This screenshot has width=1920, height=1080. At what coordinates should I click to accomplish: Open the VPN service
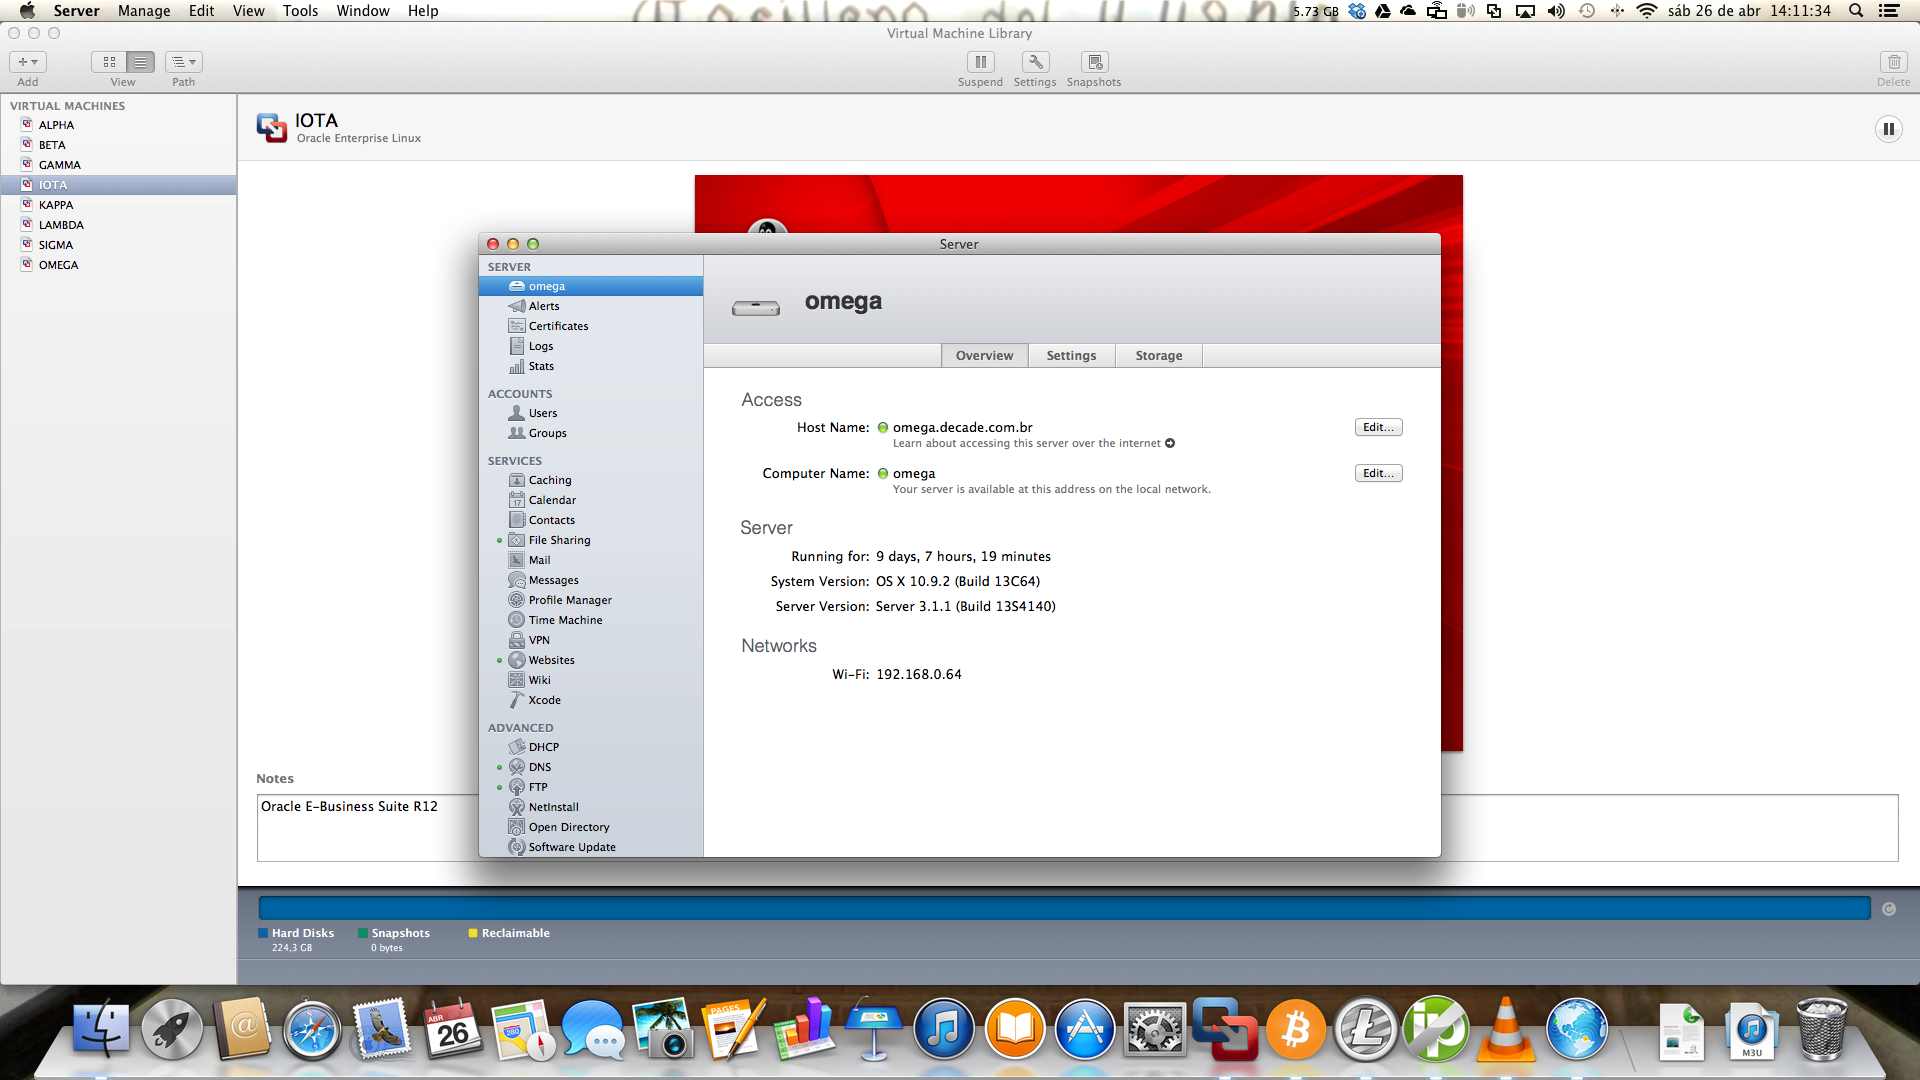point(590,640)
